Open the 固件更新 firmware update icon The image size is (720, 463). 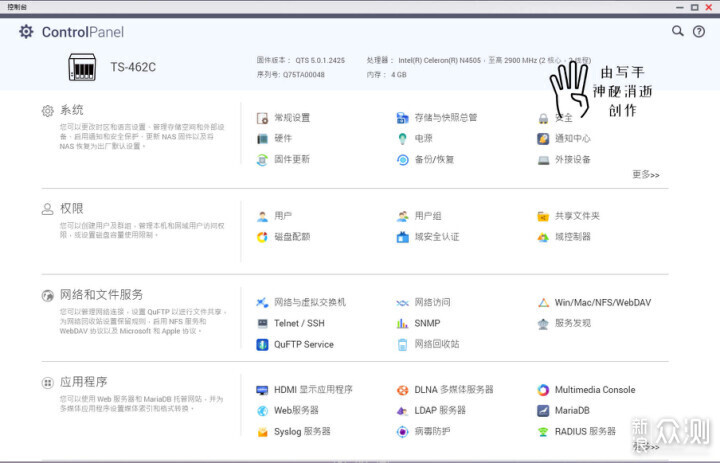[262, 159]
